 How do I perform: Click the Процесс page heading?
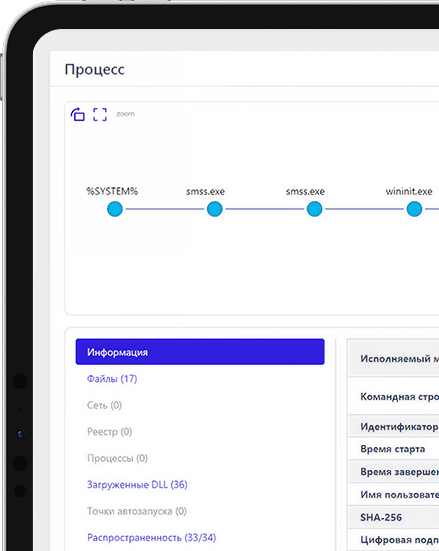click(x=95, y=70)
